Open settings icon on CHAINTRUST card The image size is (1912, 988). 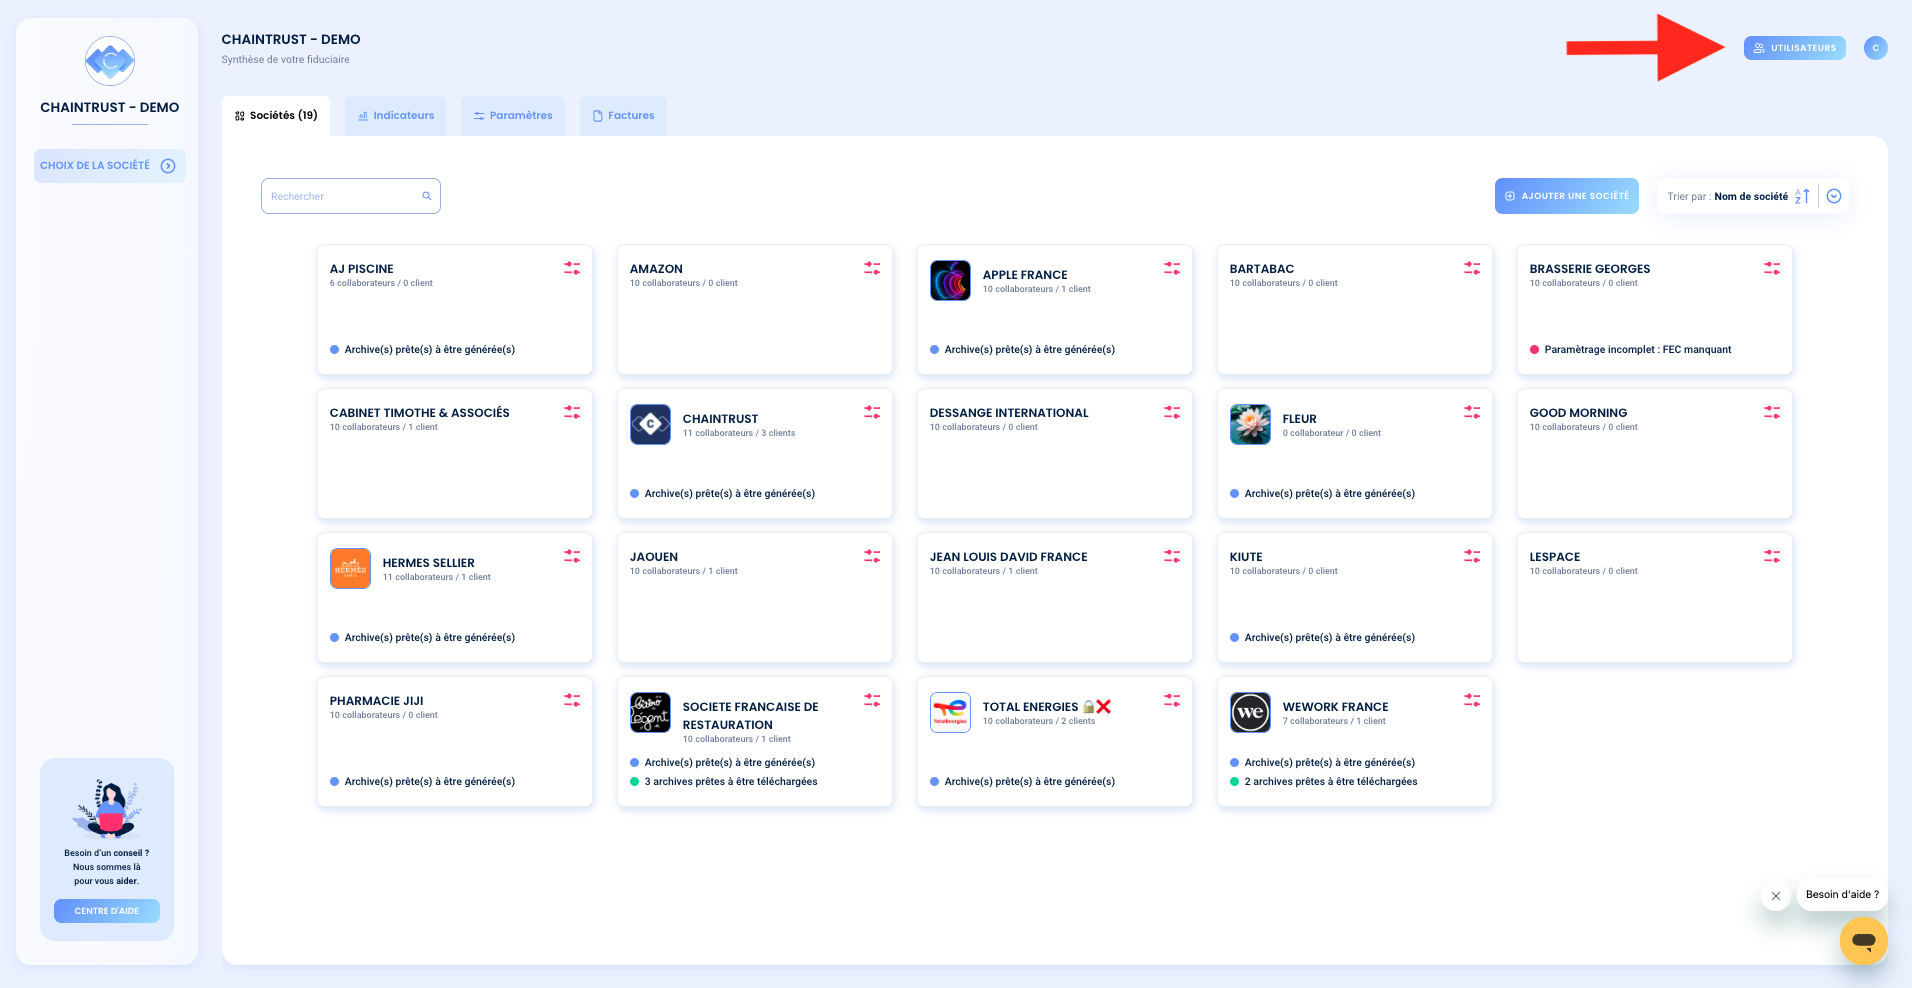872,412
